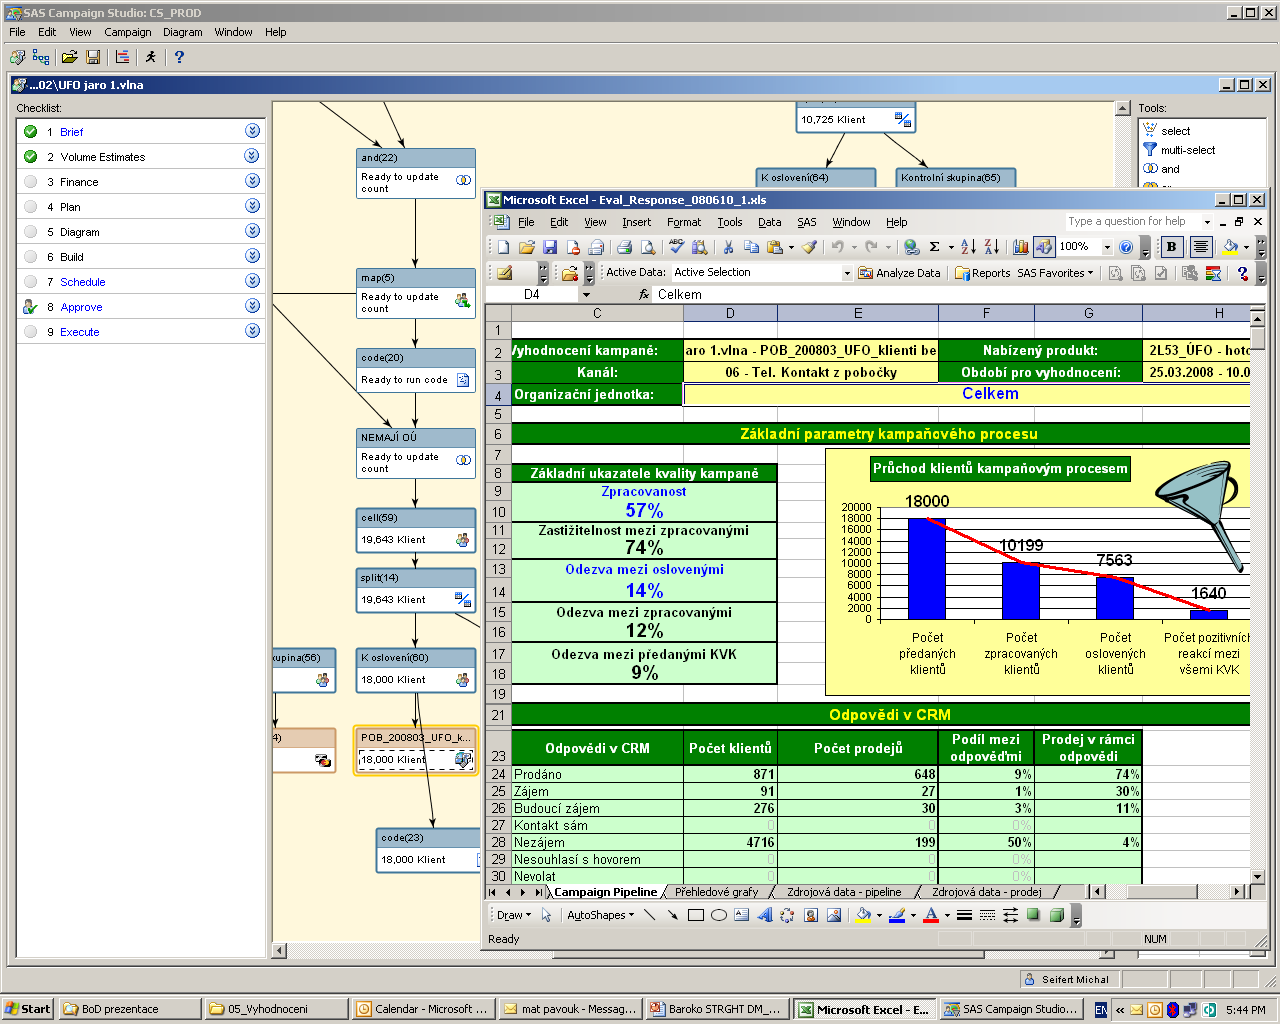
Task: Open the SAS menu in Excel menu bar
Action: pos(807,222)
